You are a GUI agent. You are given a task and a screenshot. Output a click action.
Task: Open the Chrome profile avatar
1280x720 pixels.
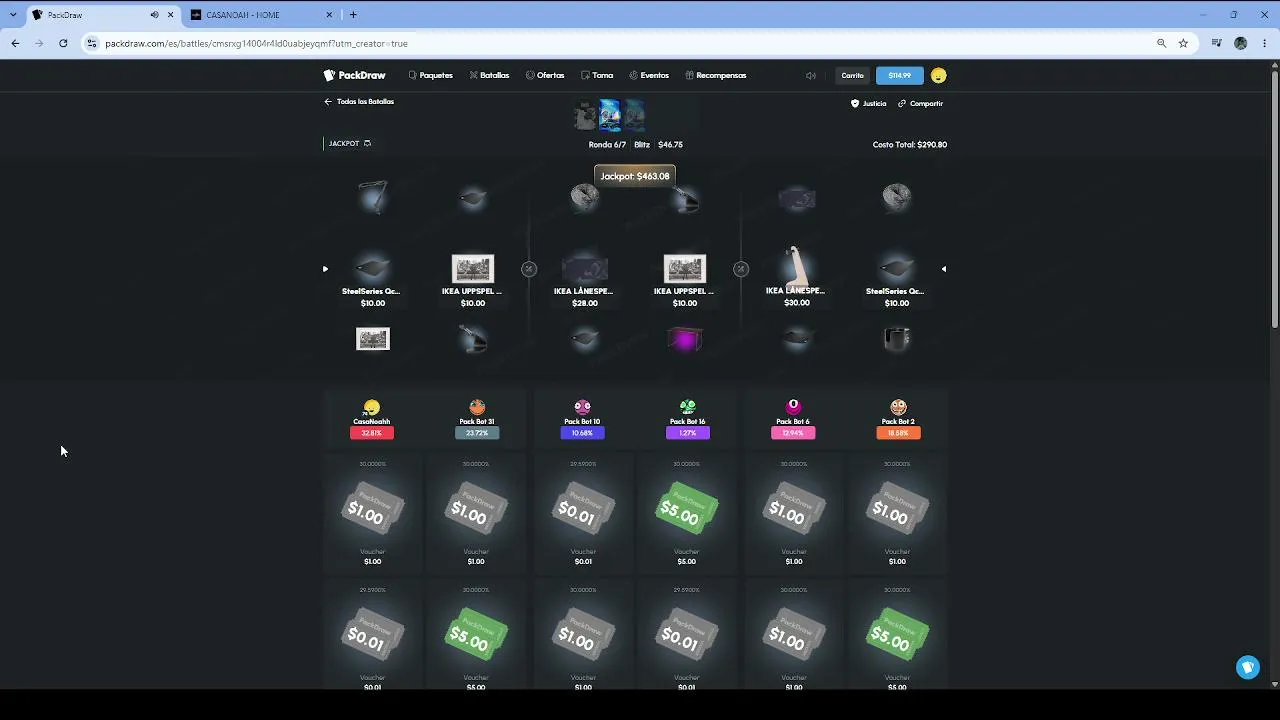[1241, 43]
